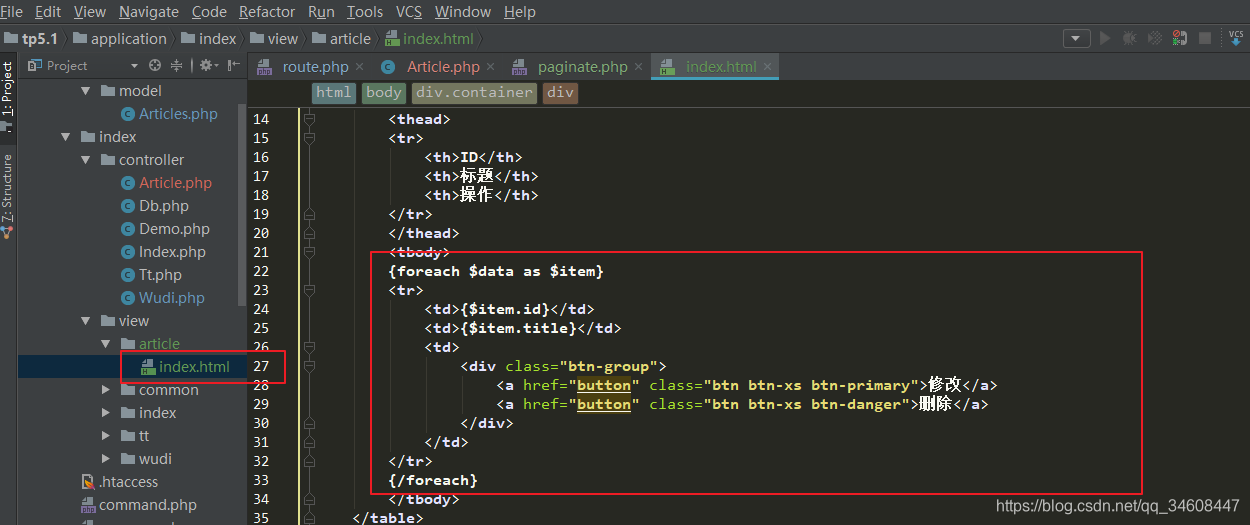Click href "button" link on line 28
Screen dimensions: 1250x525
(604, 385)
